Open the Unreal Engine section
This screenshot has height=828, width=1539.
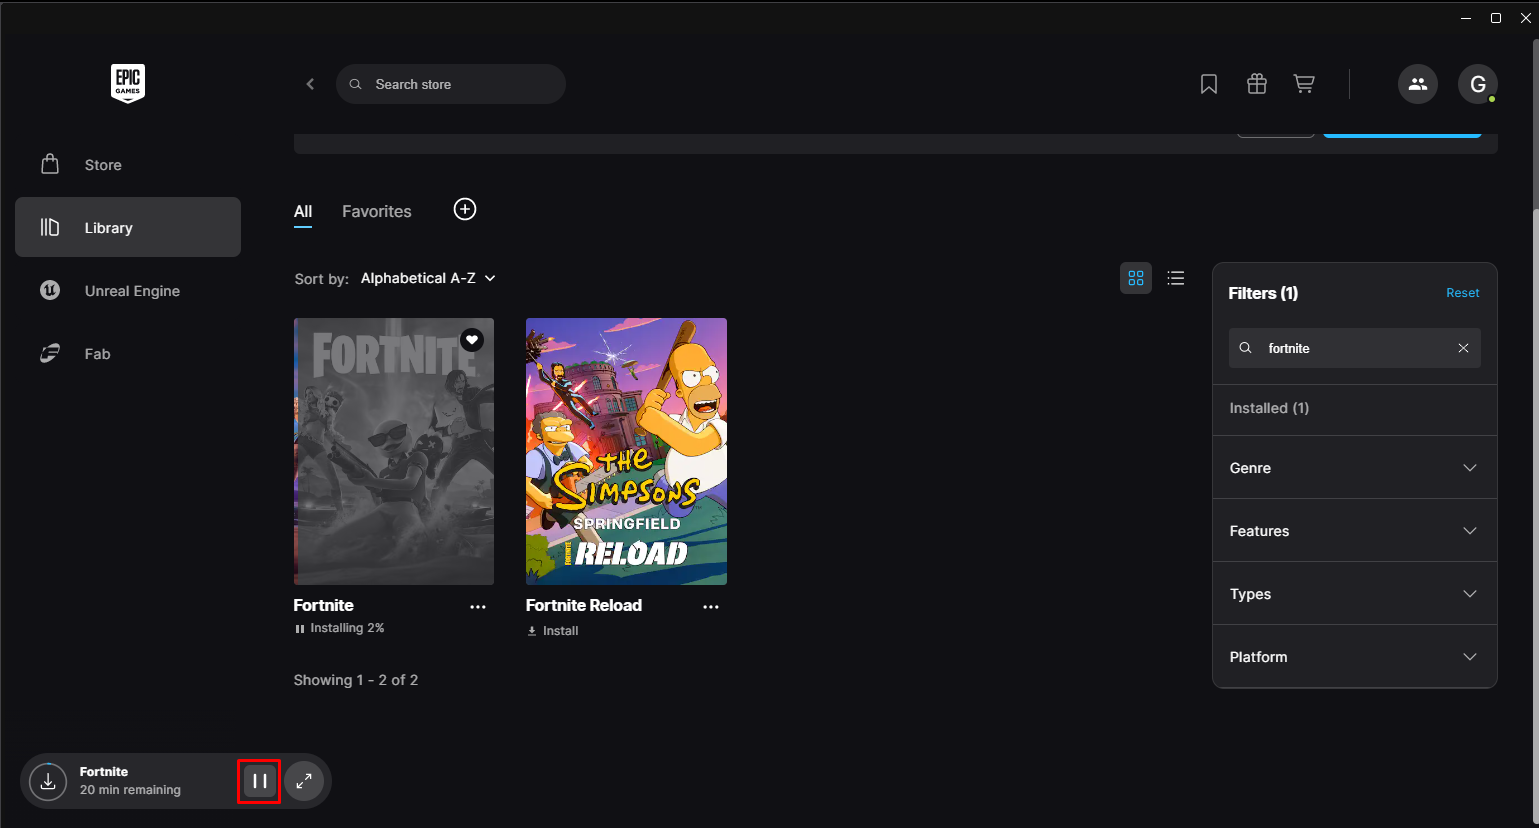pyautogui.click(x=128, y=291)
